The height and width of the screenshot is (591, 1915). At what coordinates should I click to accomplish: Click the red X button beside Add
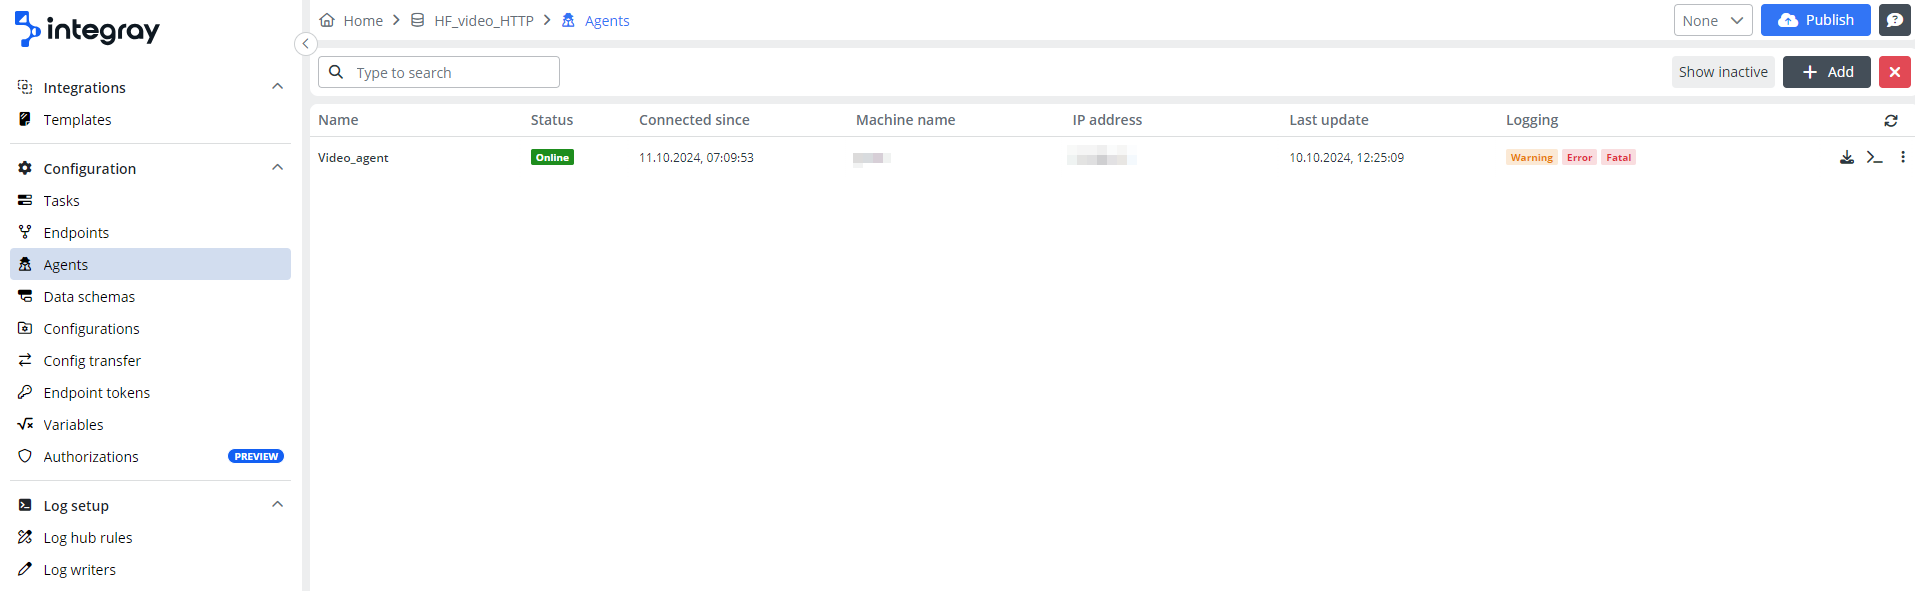[1894, 72]
